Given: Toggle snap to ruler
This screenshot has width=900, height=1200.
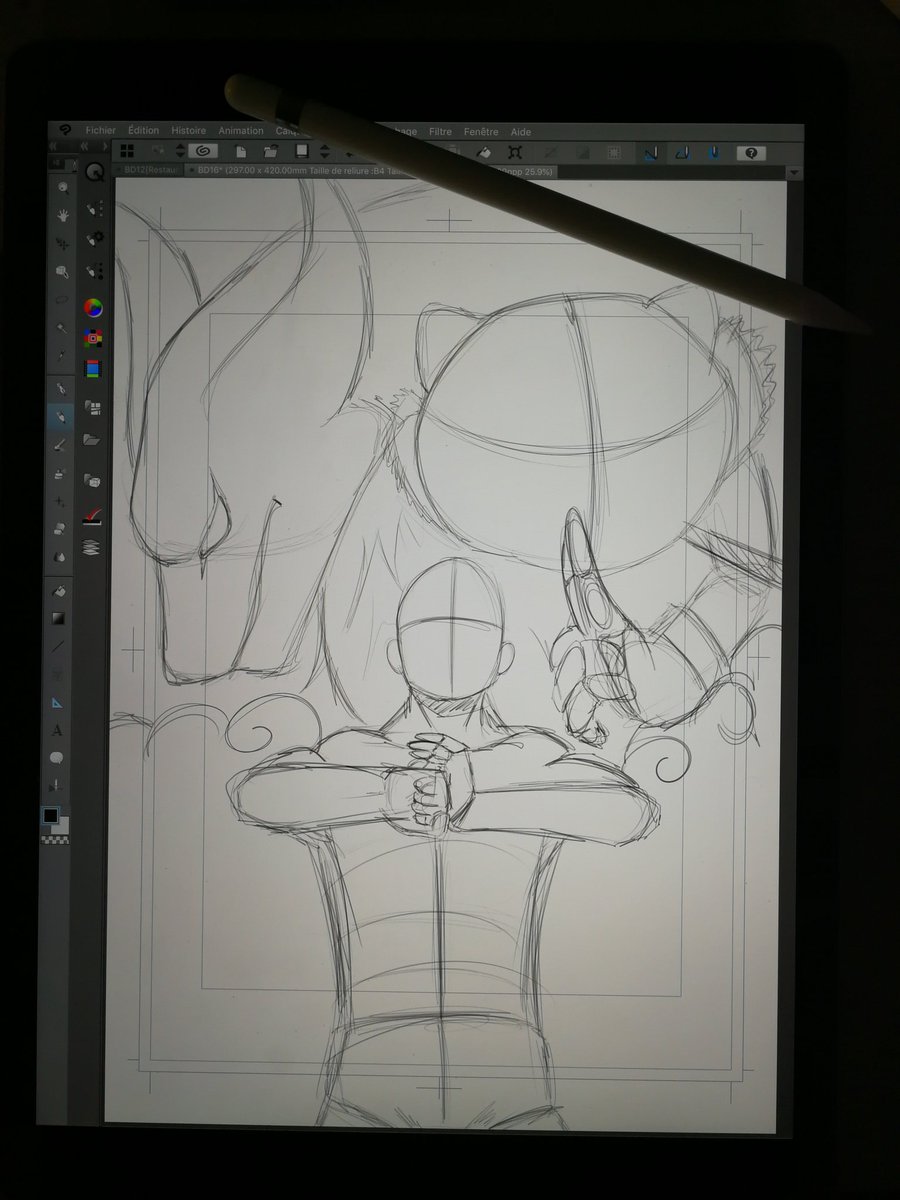Looking at the screenshot, I should 650,153.
